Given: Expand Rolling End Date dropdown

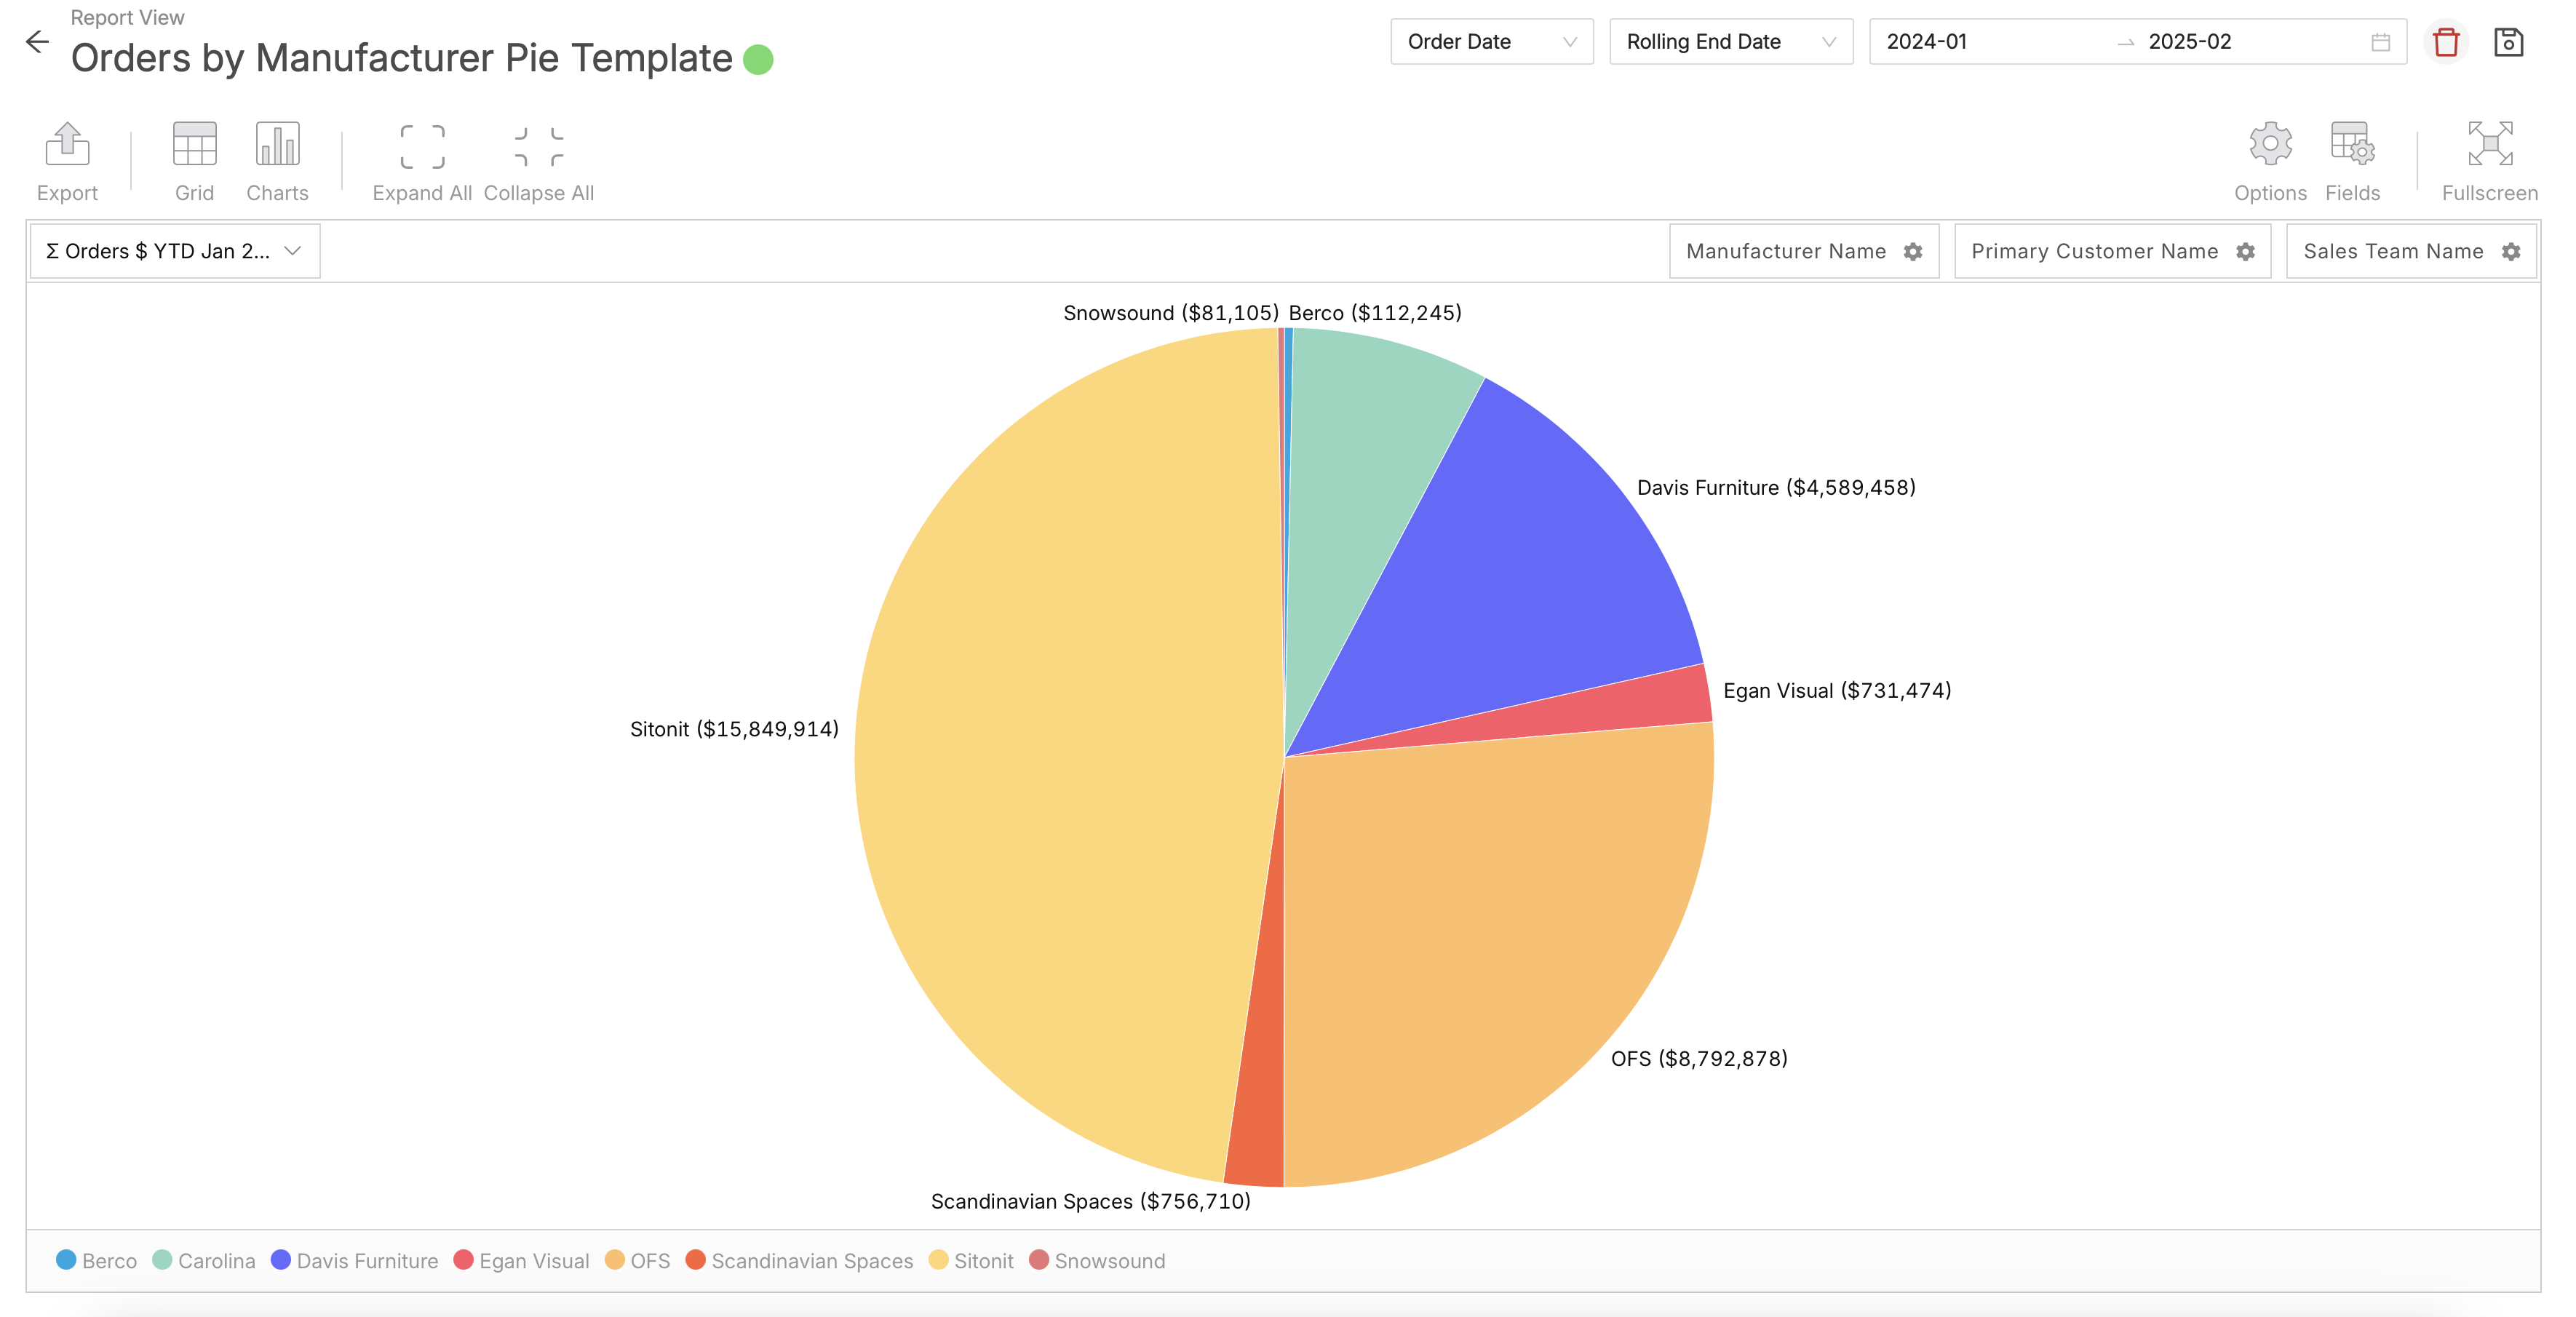Looking at the screenshot, I should [1730, 42].
